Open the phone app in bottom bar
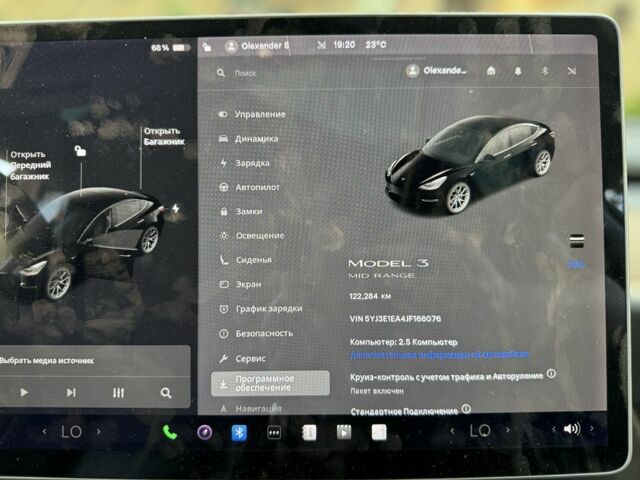640x480 pixels. [x=169, y=432]
